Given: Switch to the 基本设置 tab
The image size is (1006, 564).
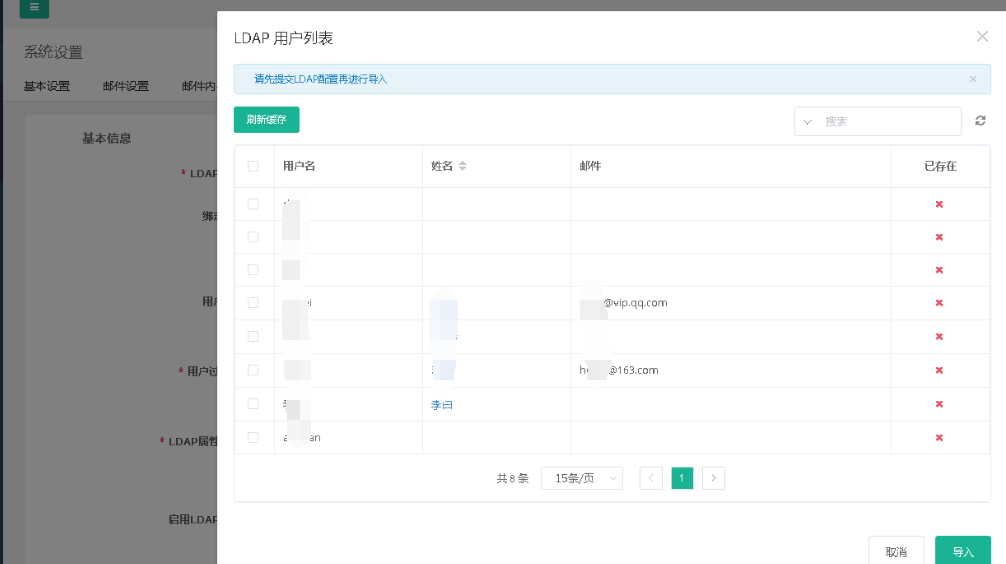Looking at the screenshot, I should [x=47, y=86].
